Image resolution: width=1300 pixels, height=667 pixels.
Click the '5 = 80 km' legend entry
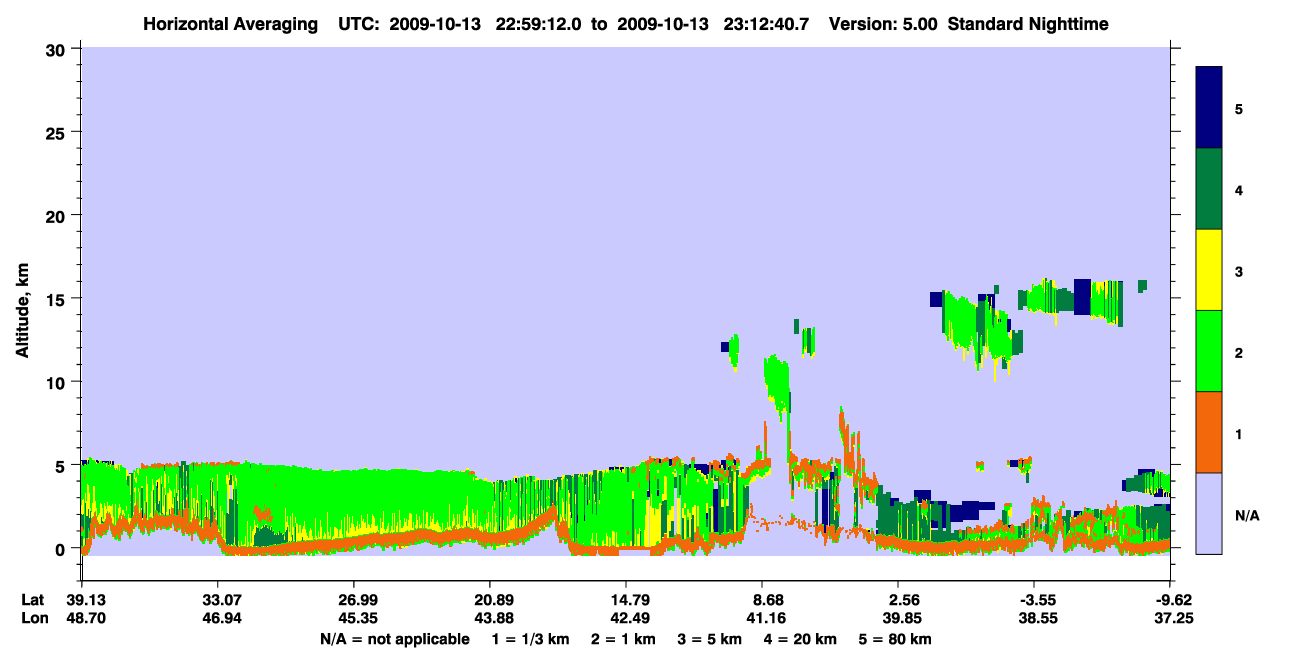coord(897,639)
